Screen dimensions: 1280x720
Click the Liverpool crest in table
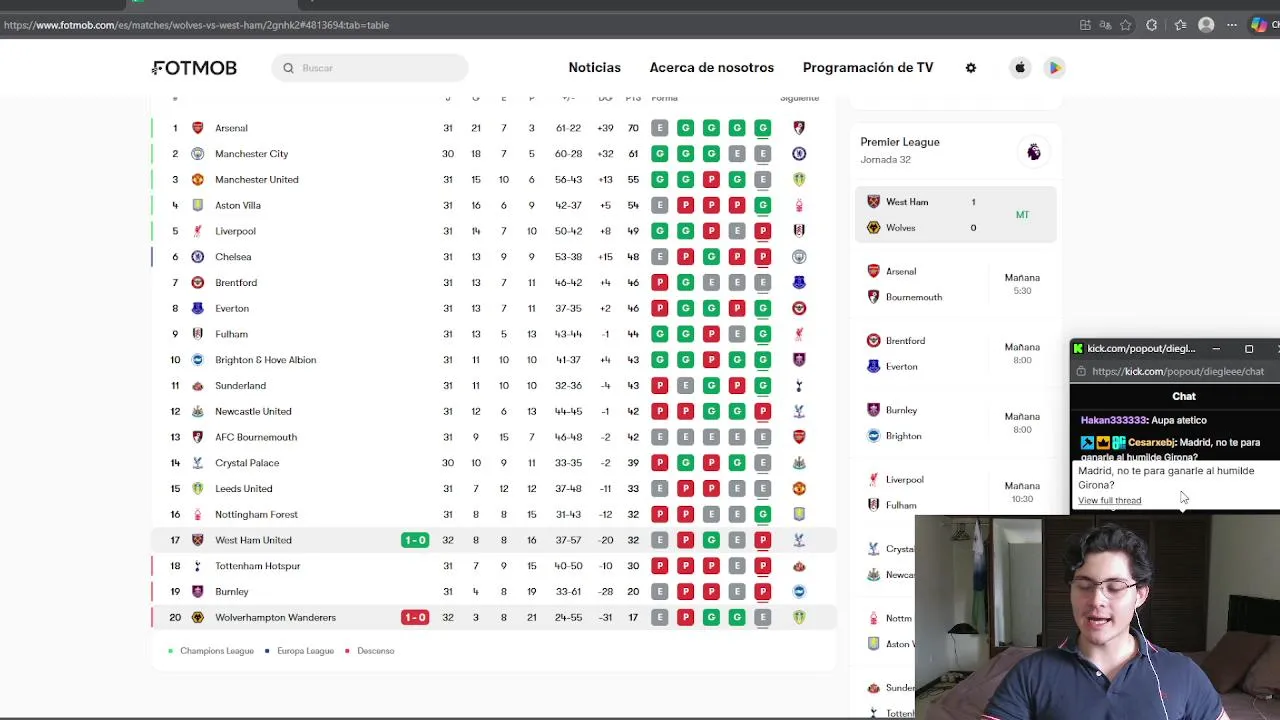(x=197, y=231)
